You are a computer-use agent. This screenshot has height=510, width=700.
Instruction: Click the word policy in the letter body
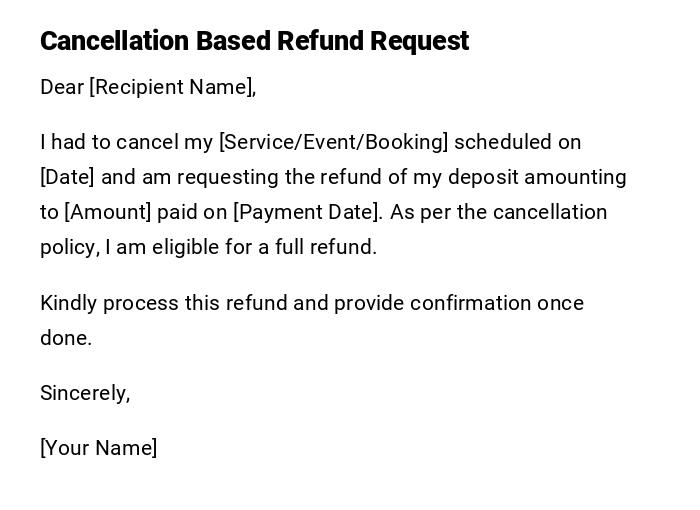(69, 247)
